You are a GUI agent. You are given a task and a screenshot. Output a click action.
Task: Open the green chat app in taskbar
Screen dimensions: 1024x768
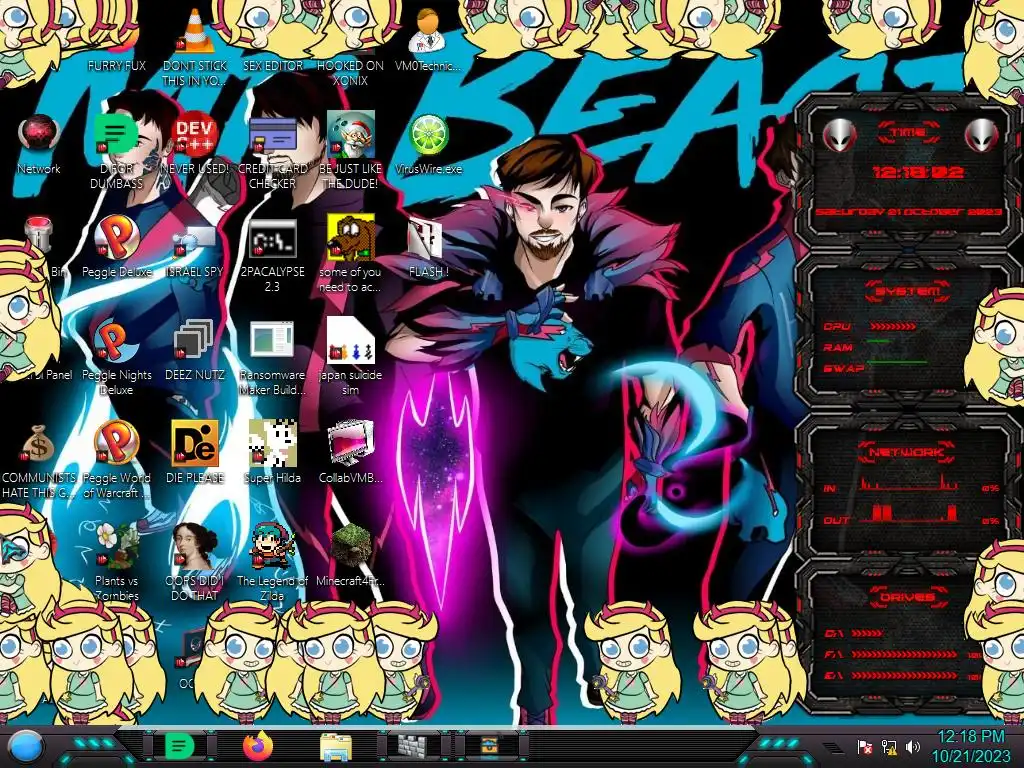[179, 746]
